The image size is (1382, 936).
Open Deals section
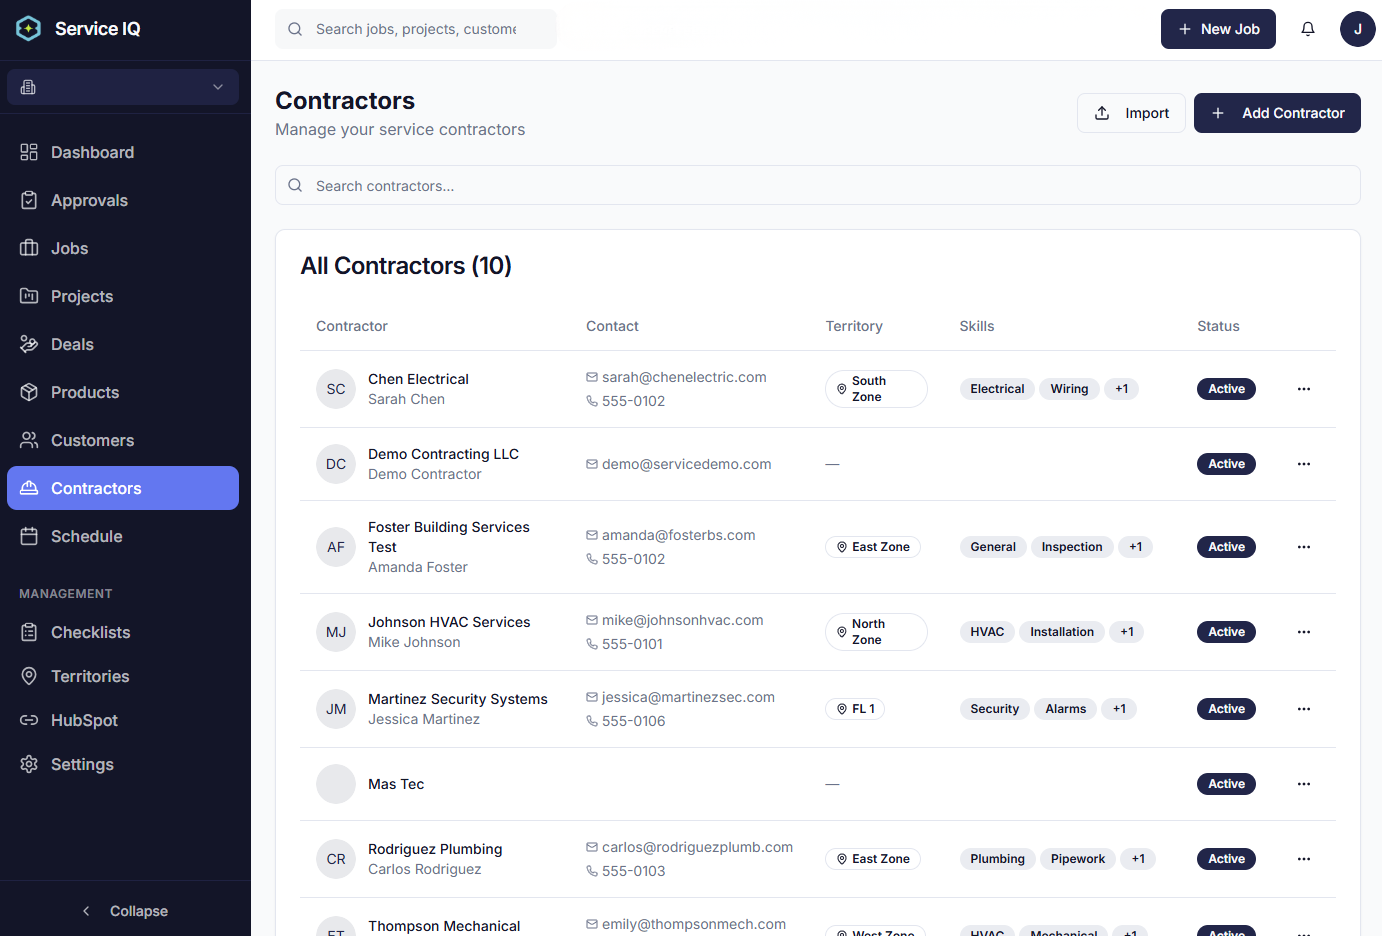pos(123,344)
